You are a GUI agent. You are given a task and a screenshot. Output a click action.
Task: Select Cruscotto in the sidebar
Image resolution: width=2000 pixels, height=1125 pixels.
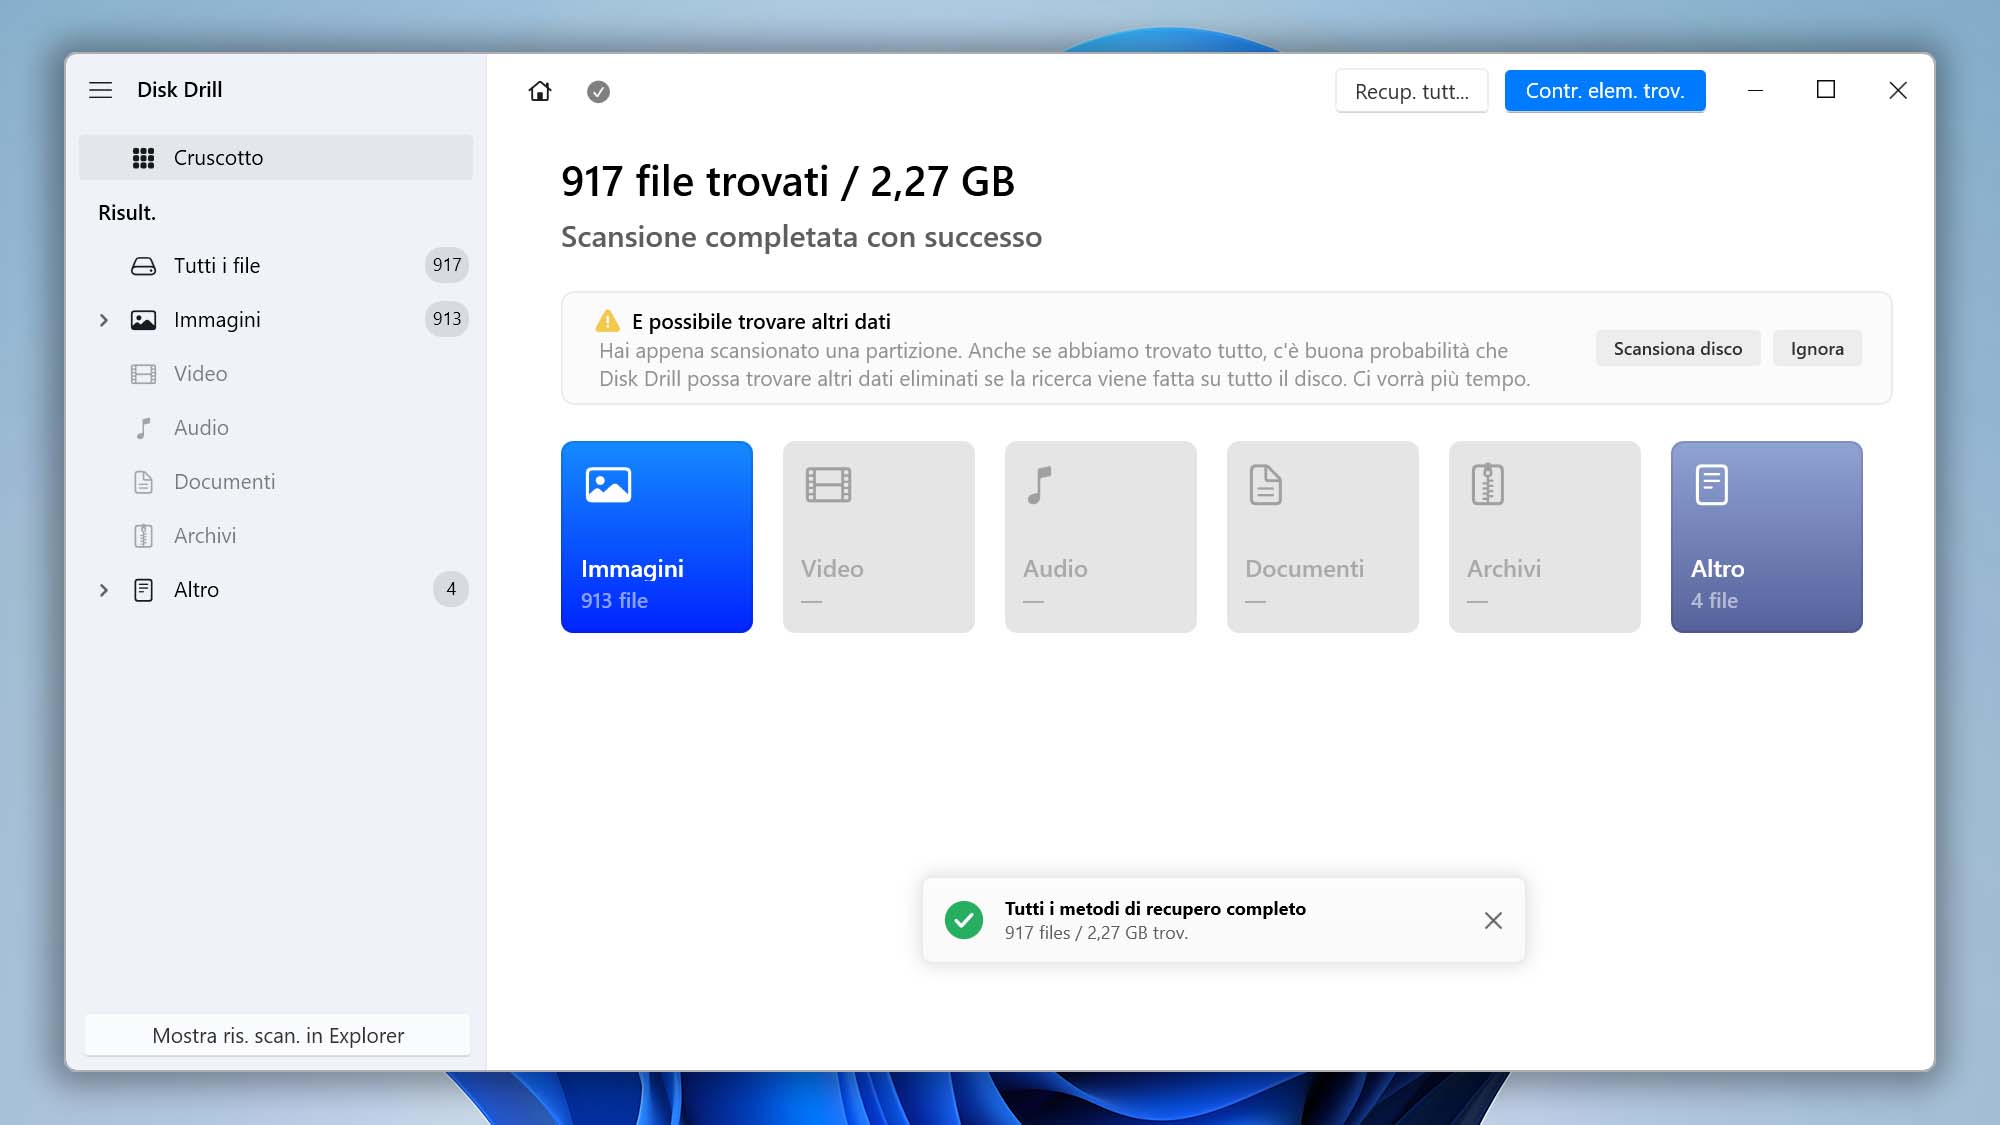point(276,158)
